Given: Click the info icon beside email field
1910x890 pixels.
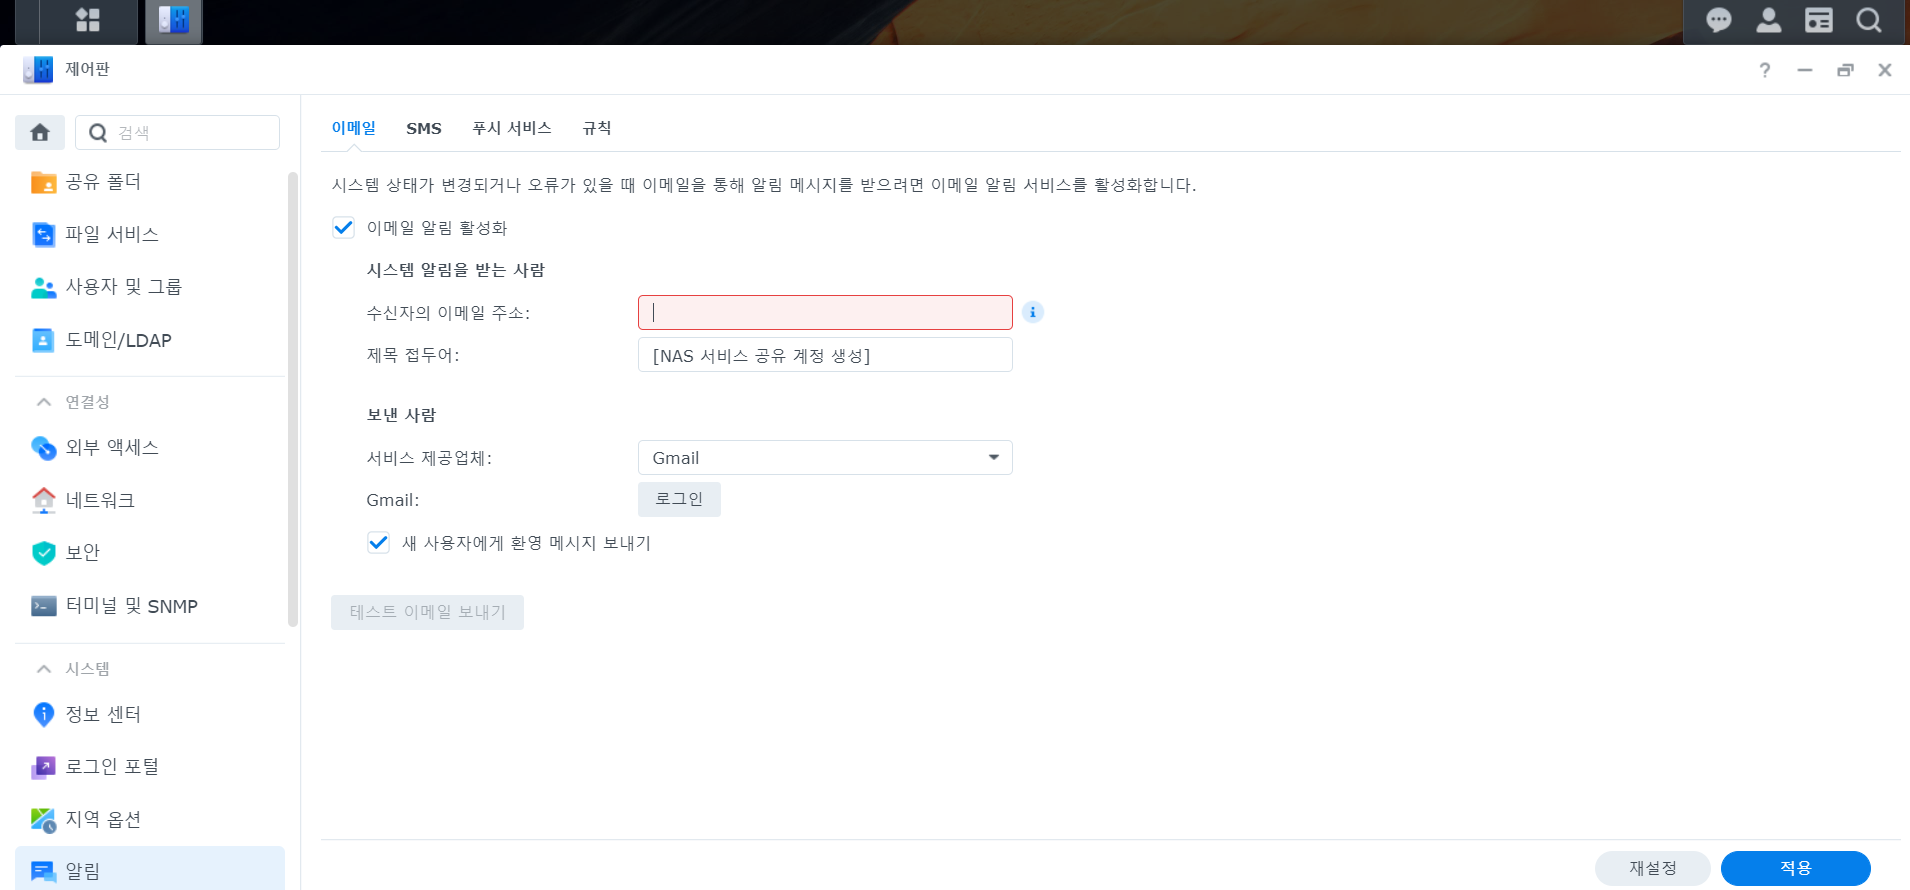Looking at the screenshot, I should coord(1033,312).
